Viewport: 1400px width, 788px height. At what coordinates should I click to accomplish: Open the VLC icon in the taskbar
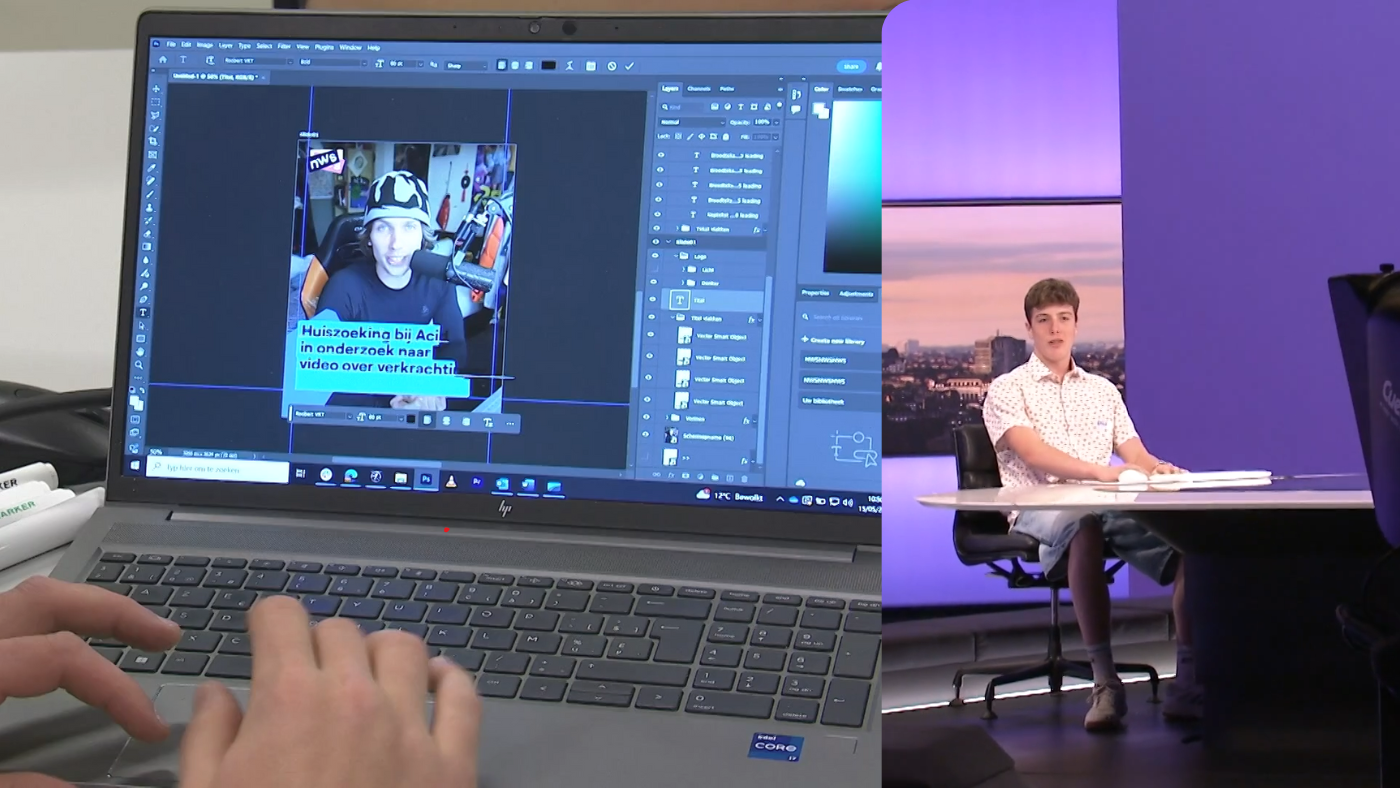point(451,481)
